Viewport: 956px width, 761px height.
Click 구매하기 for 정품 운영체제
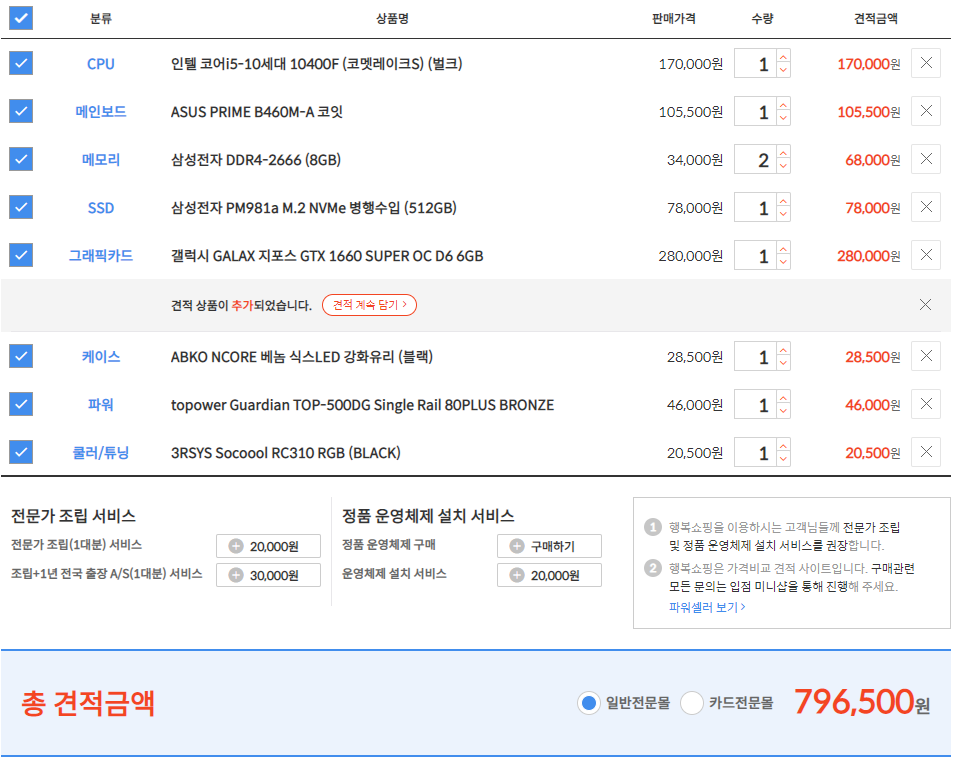(549, 546)
